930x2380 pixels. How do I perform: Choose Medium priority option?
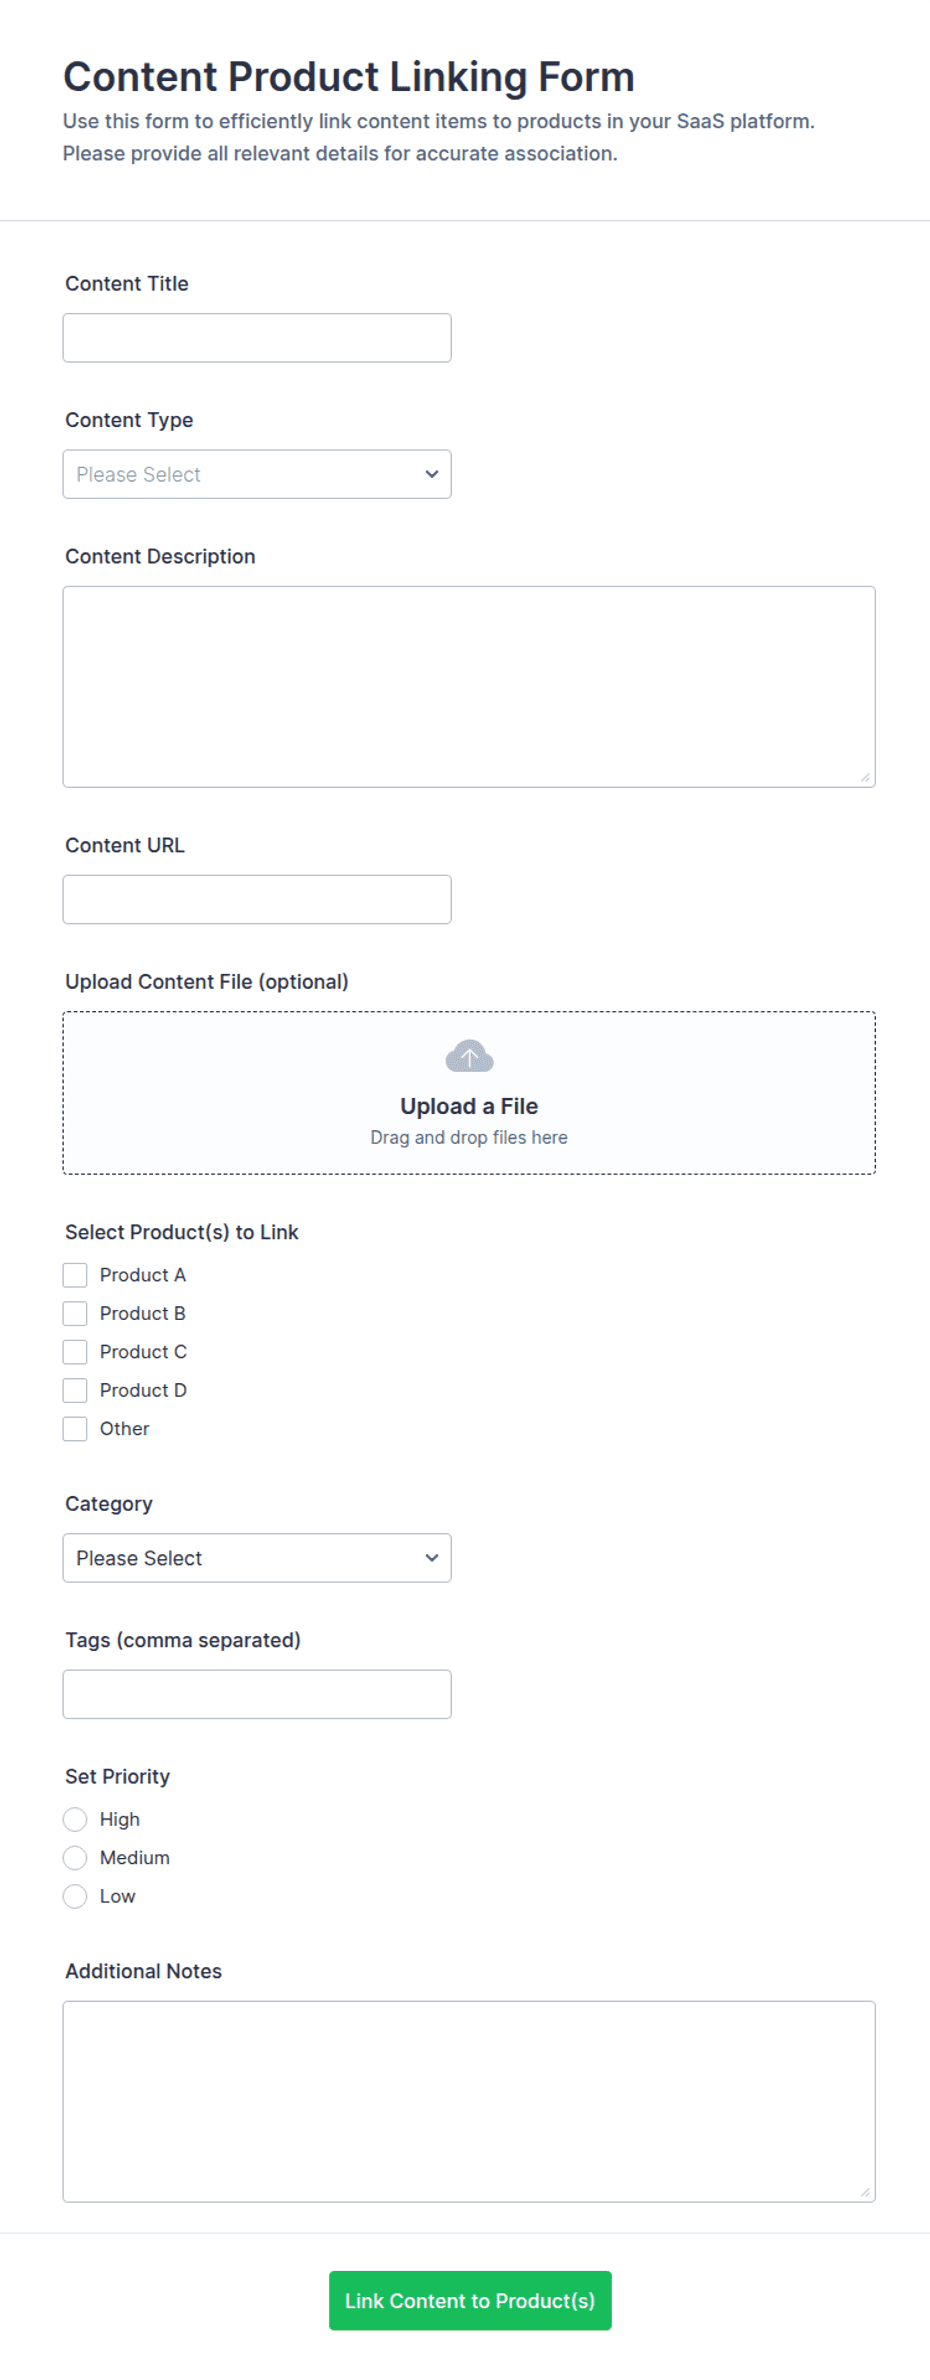pyautogui.click(x=75, y=1858)
